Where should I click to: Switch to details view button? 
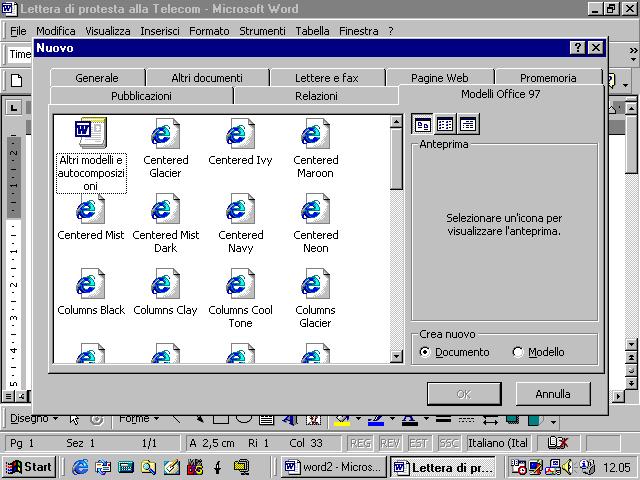click(468, 124)
